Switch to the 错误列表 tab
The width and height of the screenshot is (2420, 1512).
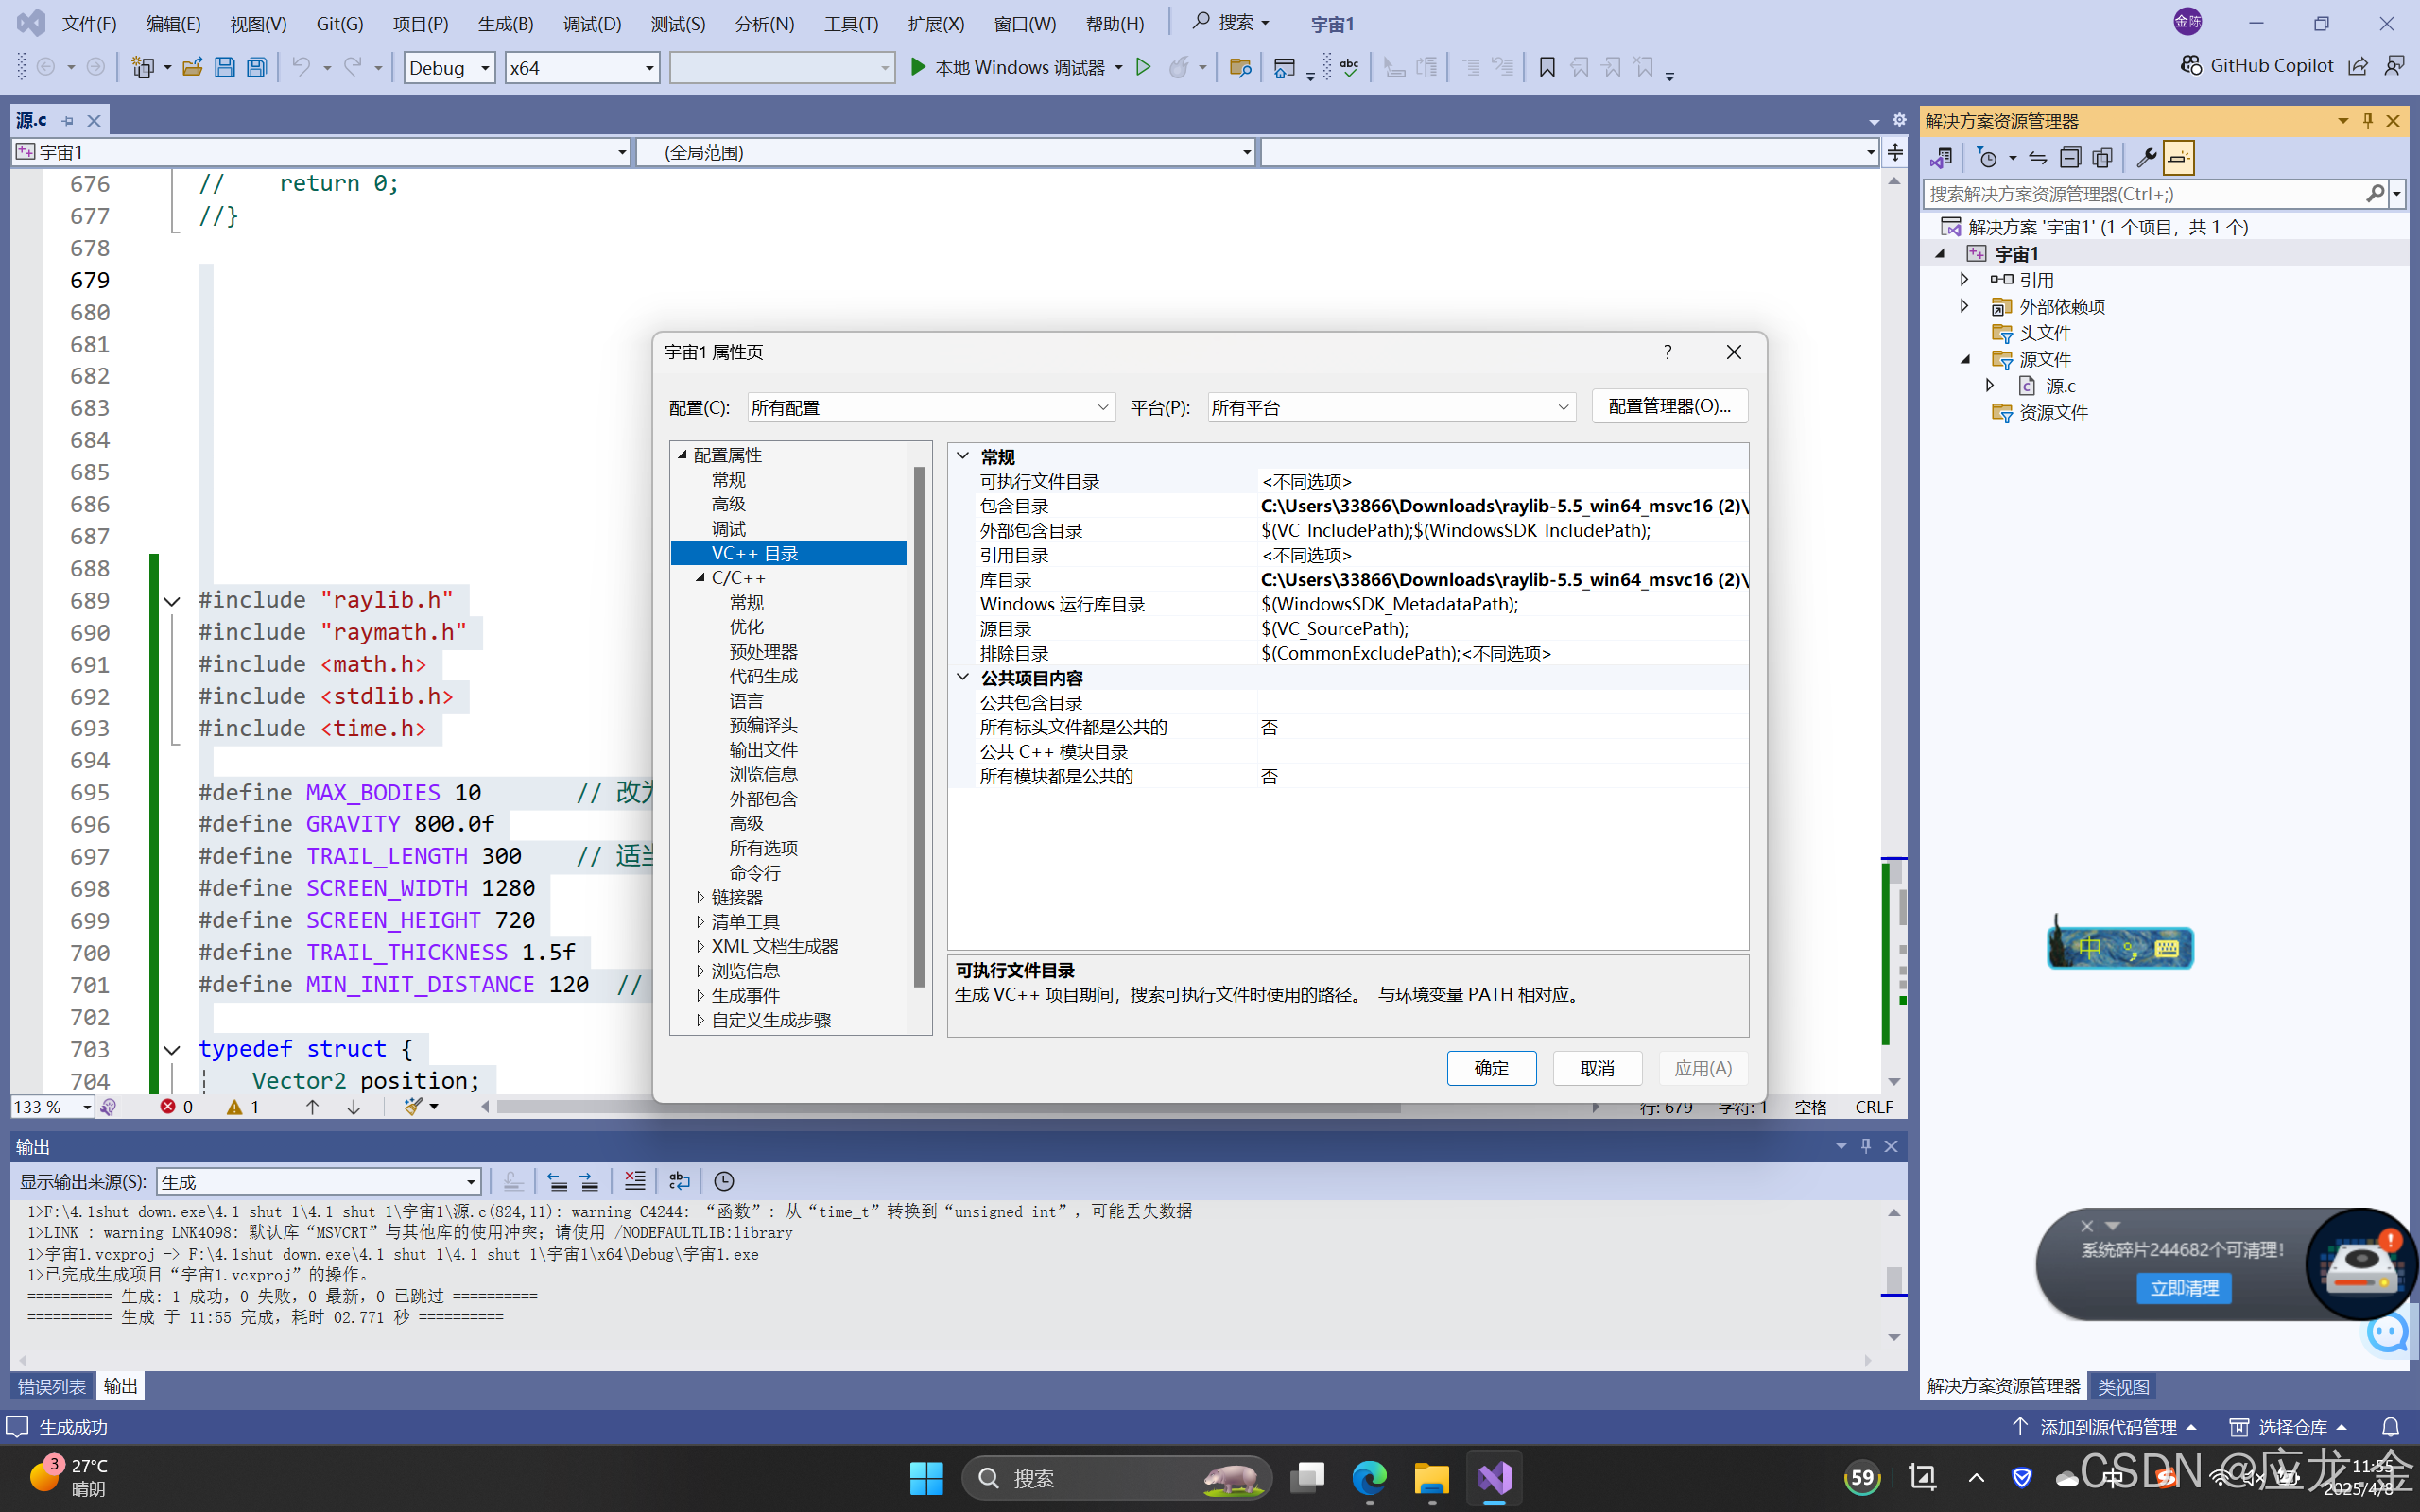[51, 1386]
